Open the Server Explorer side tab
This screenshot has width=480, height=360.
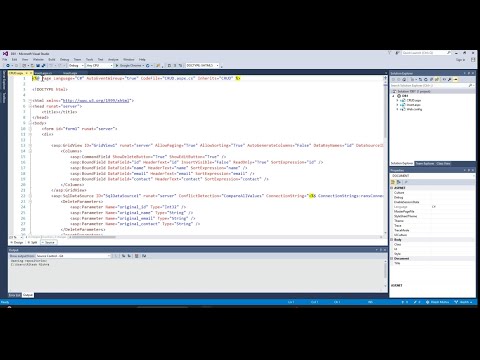pos(4,80)
